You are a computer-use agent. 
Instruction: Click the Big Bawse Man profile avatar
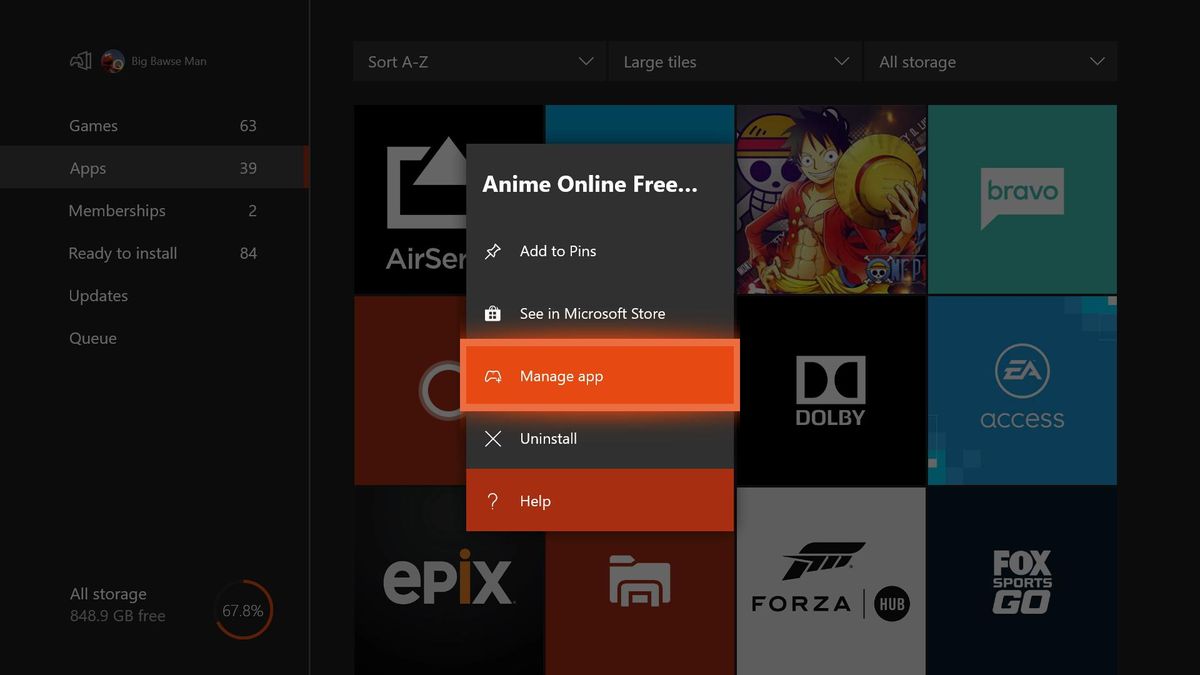111,60
